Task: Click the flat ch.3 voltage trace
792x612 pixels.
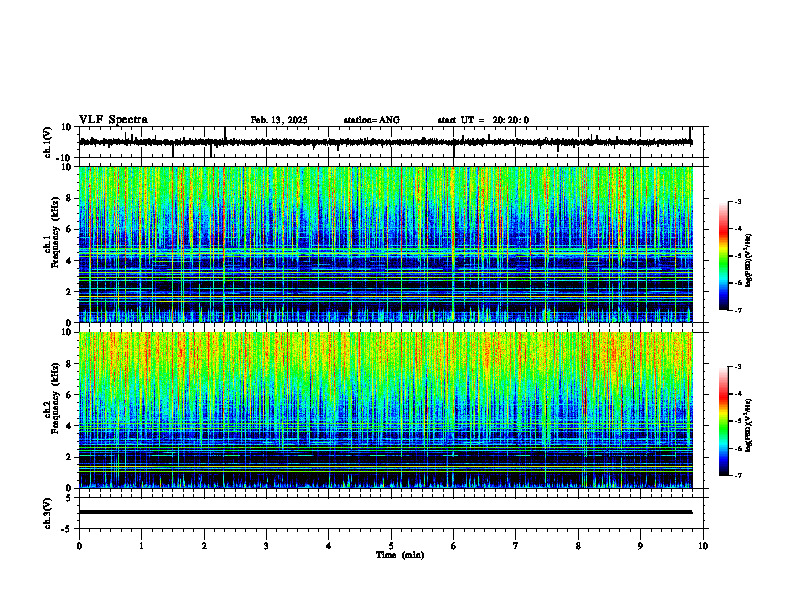Action: point(385,512)
